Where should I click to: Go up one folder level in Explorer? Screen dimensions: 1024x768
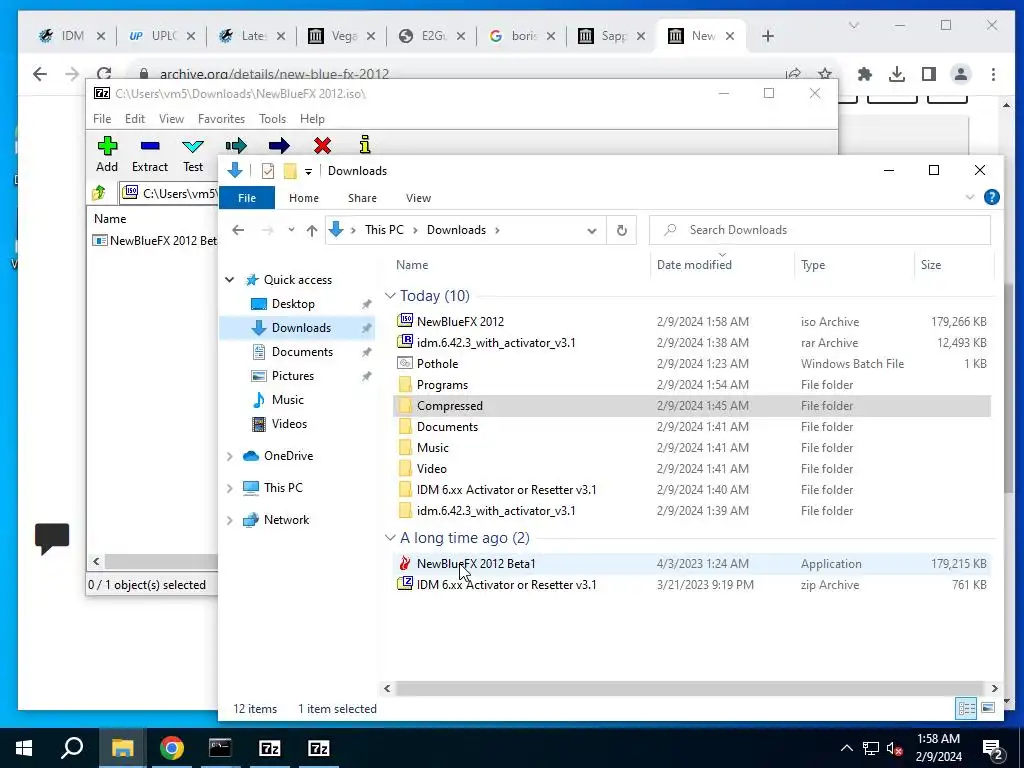312,230
